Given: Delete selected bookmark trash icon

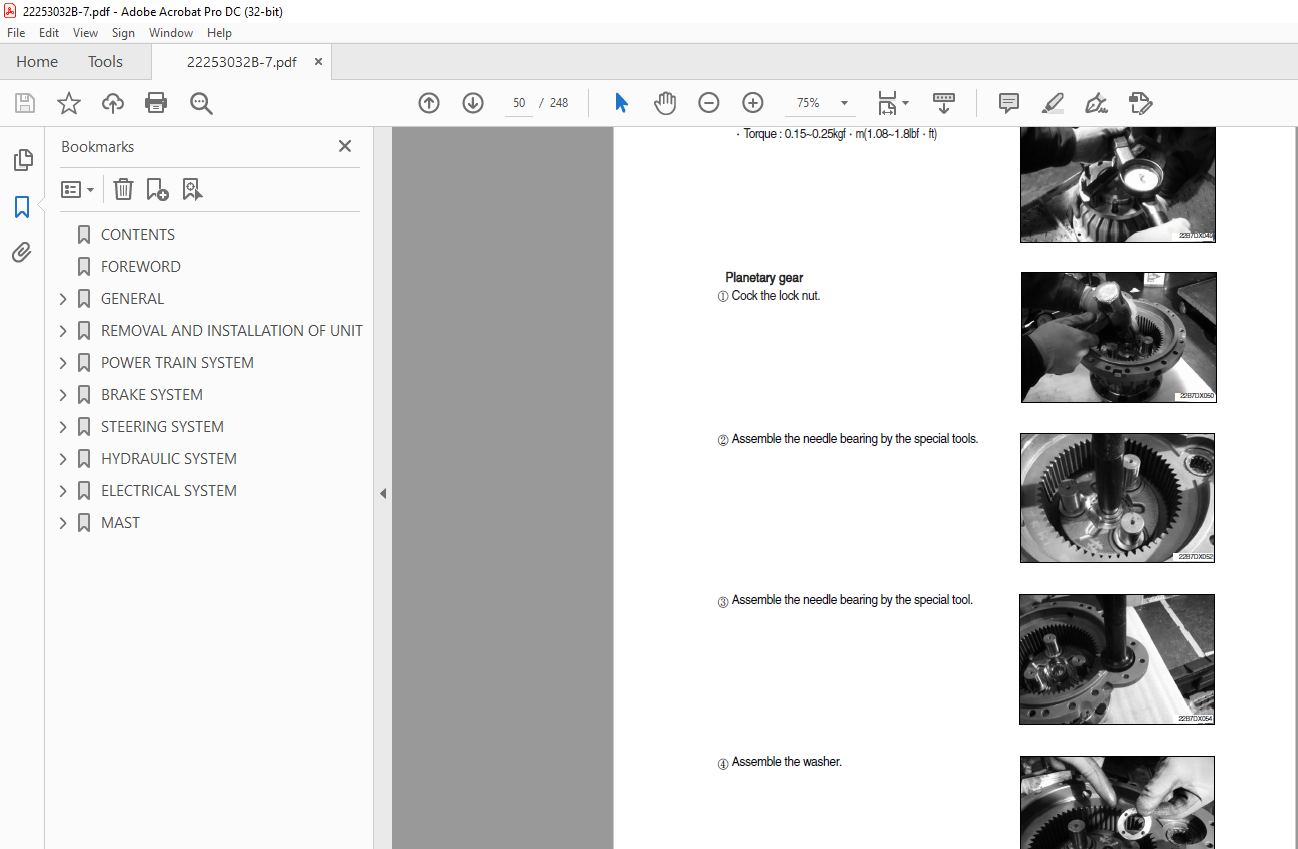Looking at the screenshot, I should [123, 189].
